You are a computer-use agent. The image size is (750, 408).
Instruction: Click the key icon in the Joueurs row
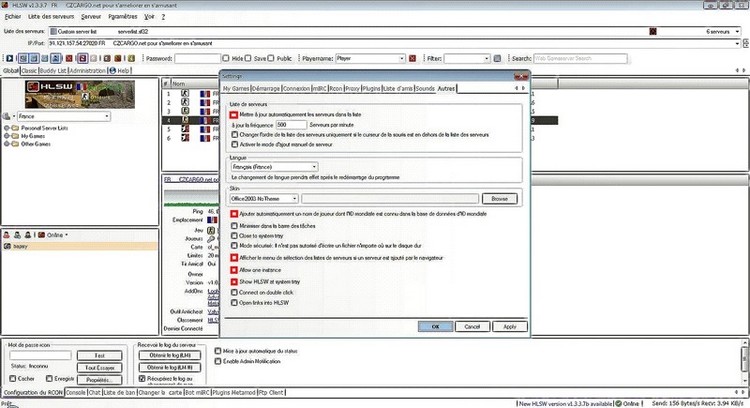point(210,239)
